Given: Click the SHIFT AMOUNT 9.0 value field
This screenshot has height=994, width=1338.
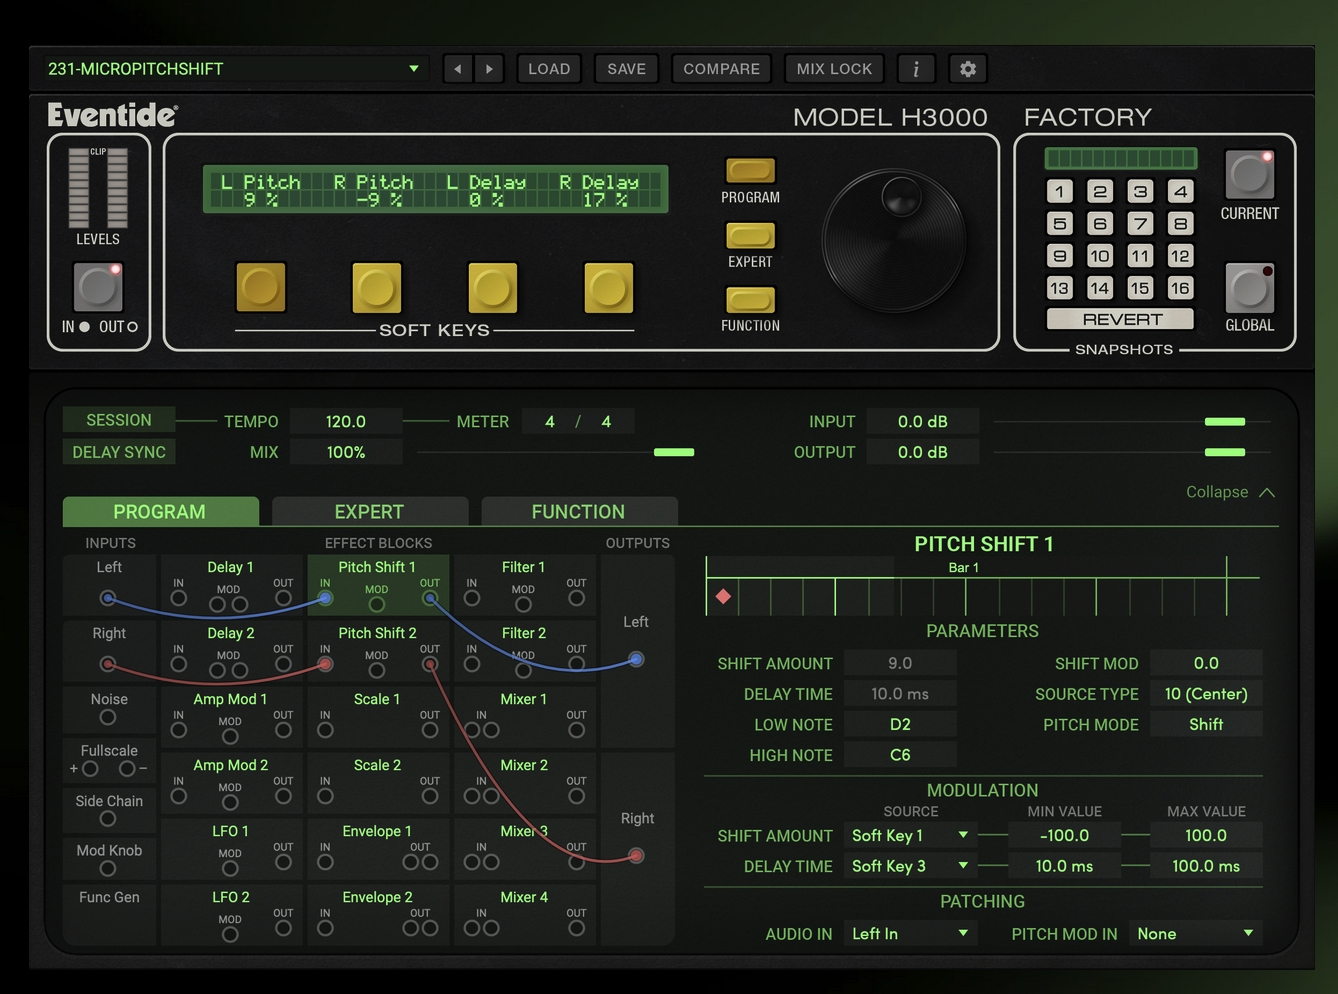Looking at the screenshot, I should tap(900, 663).
